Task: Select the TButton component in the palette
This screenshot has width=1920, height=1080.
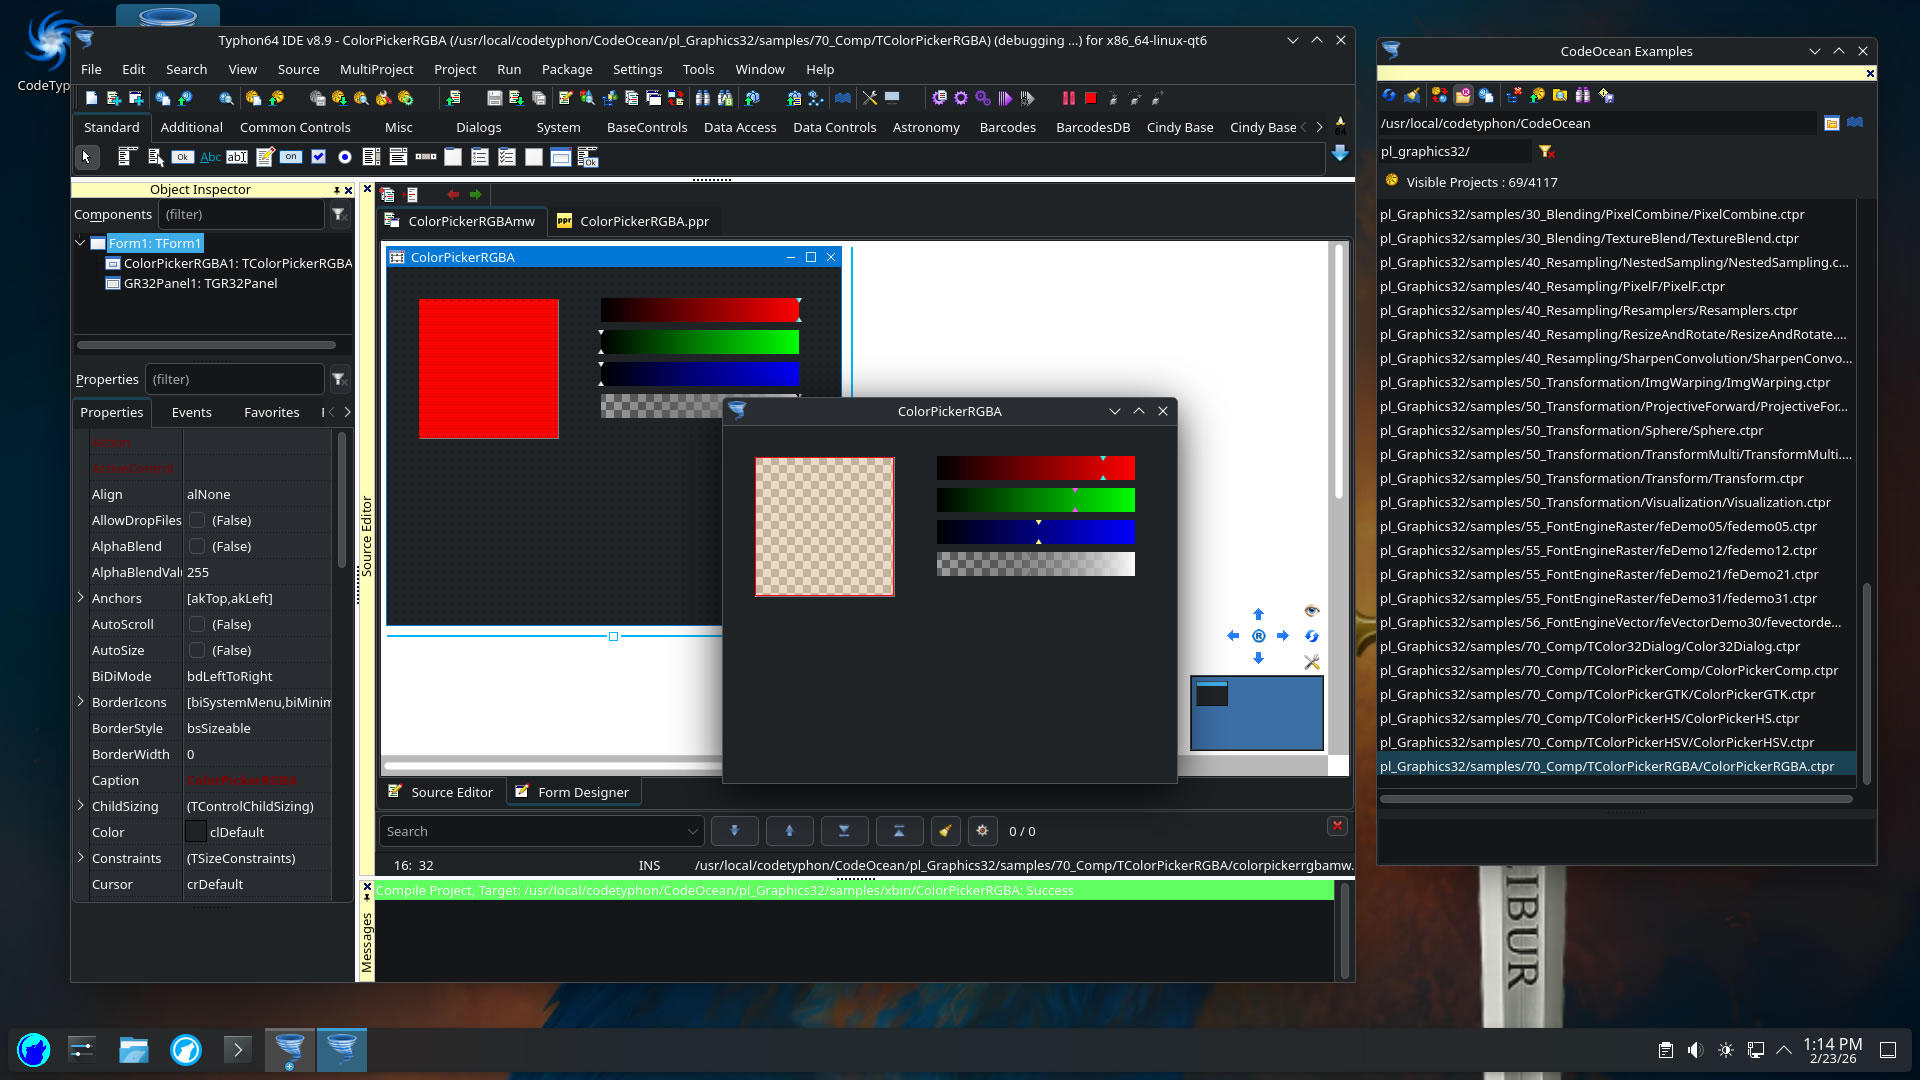Action: point(182,157)
